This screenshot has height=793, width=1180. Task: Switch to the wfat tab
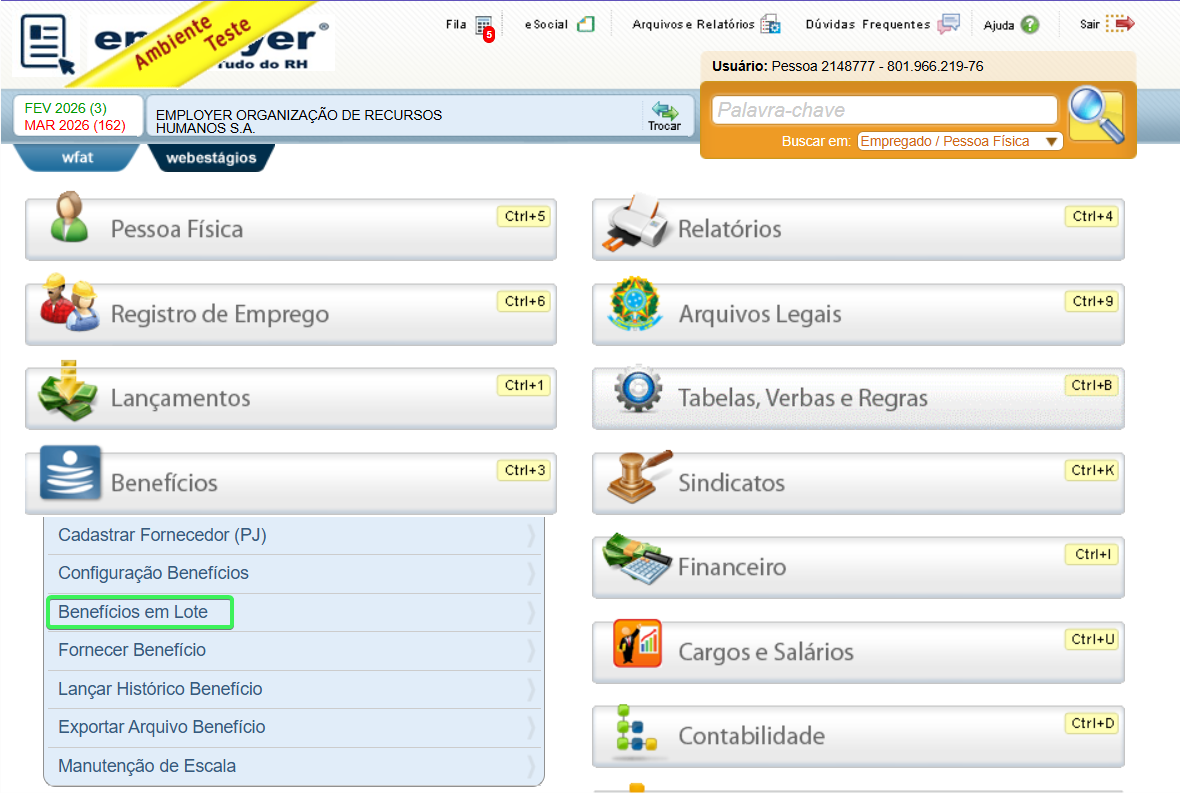pos(78,158)
